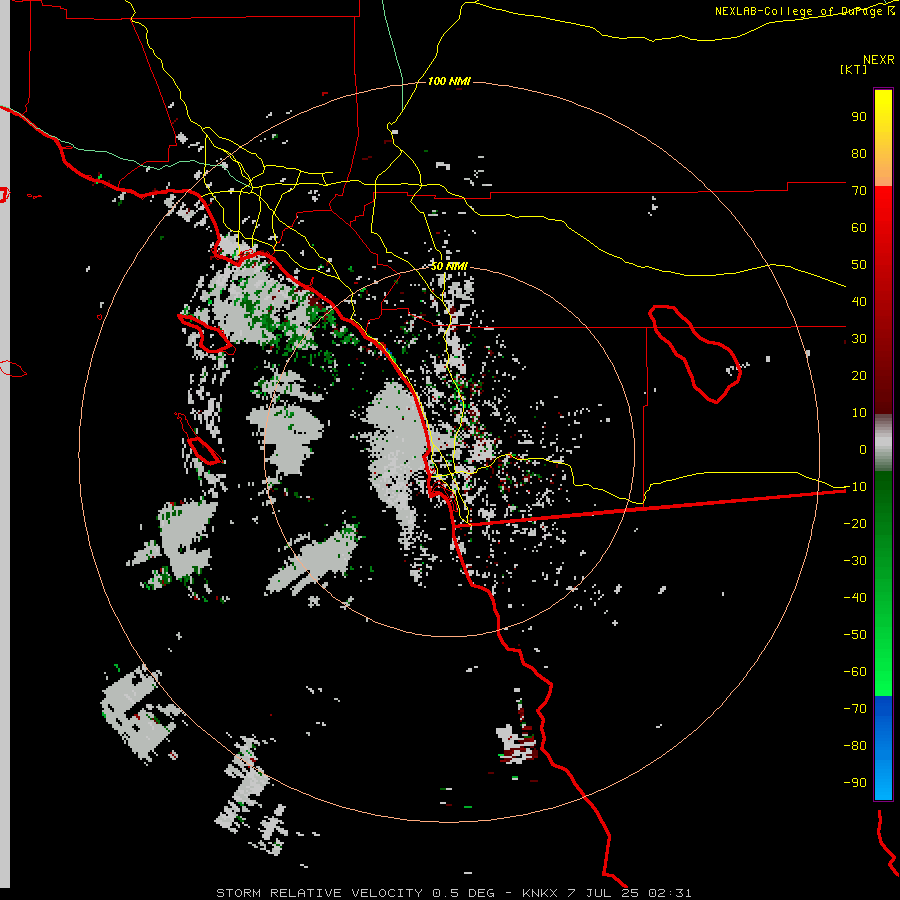Click the [KT] units label
The width and height of the screenshot is (900, 900).
click(x=853, y=69)
